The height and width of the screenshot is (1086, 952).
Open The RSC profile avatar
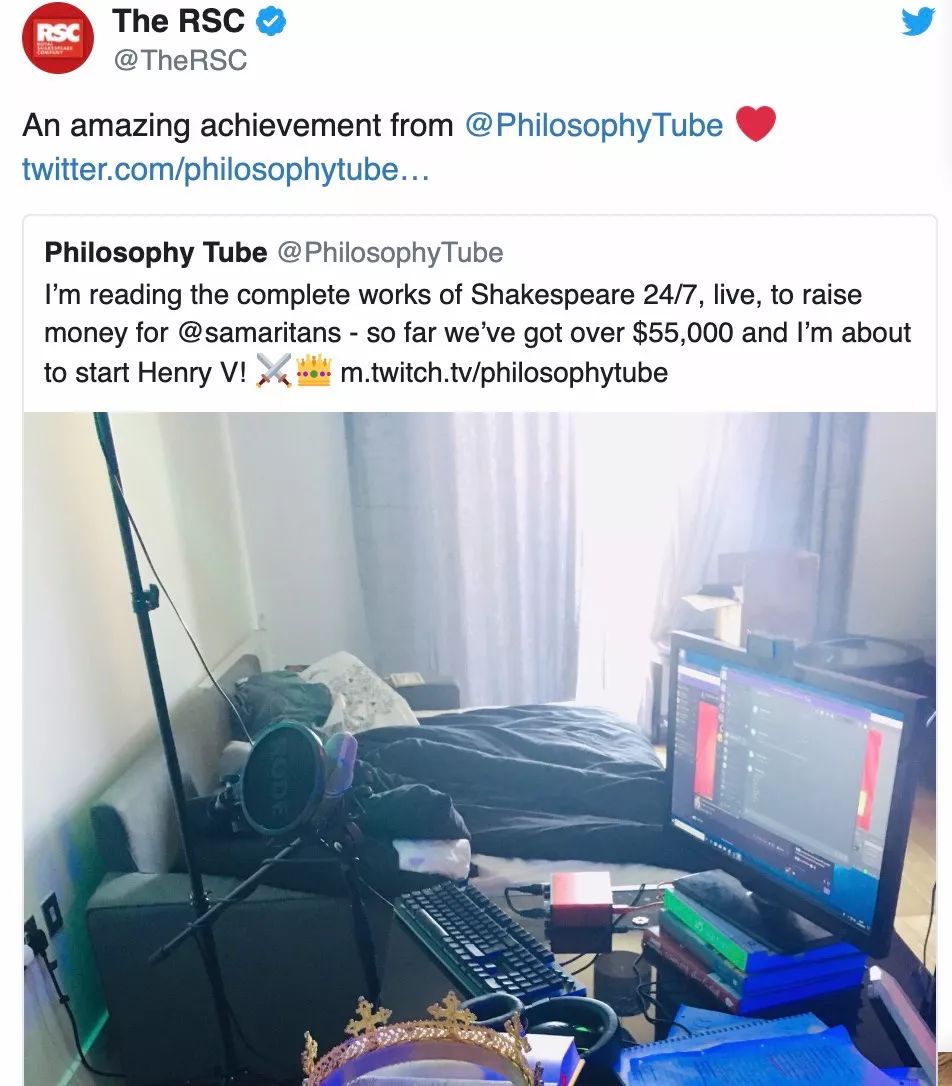pos(57,38)
